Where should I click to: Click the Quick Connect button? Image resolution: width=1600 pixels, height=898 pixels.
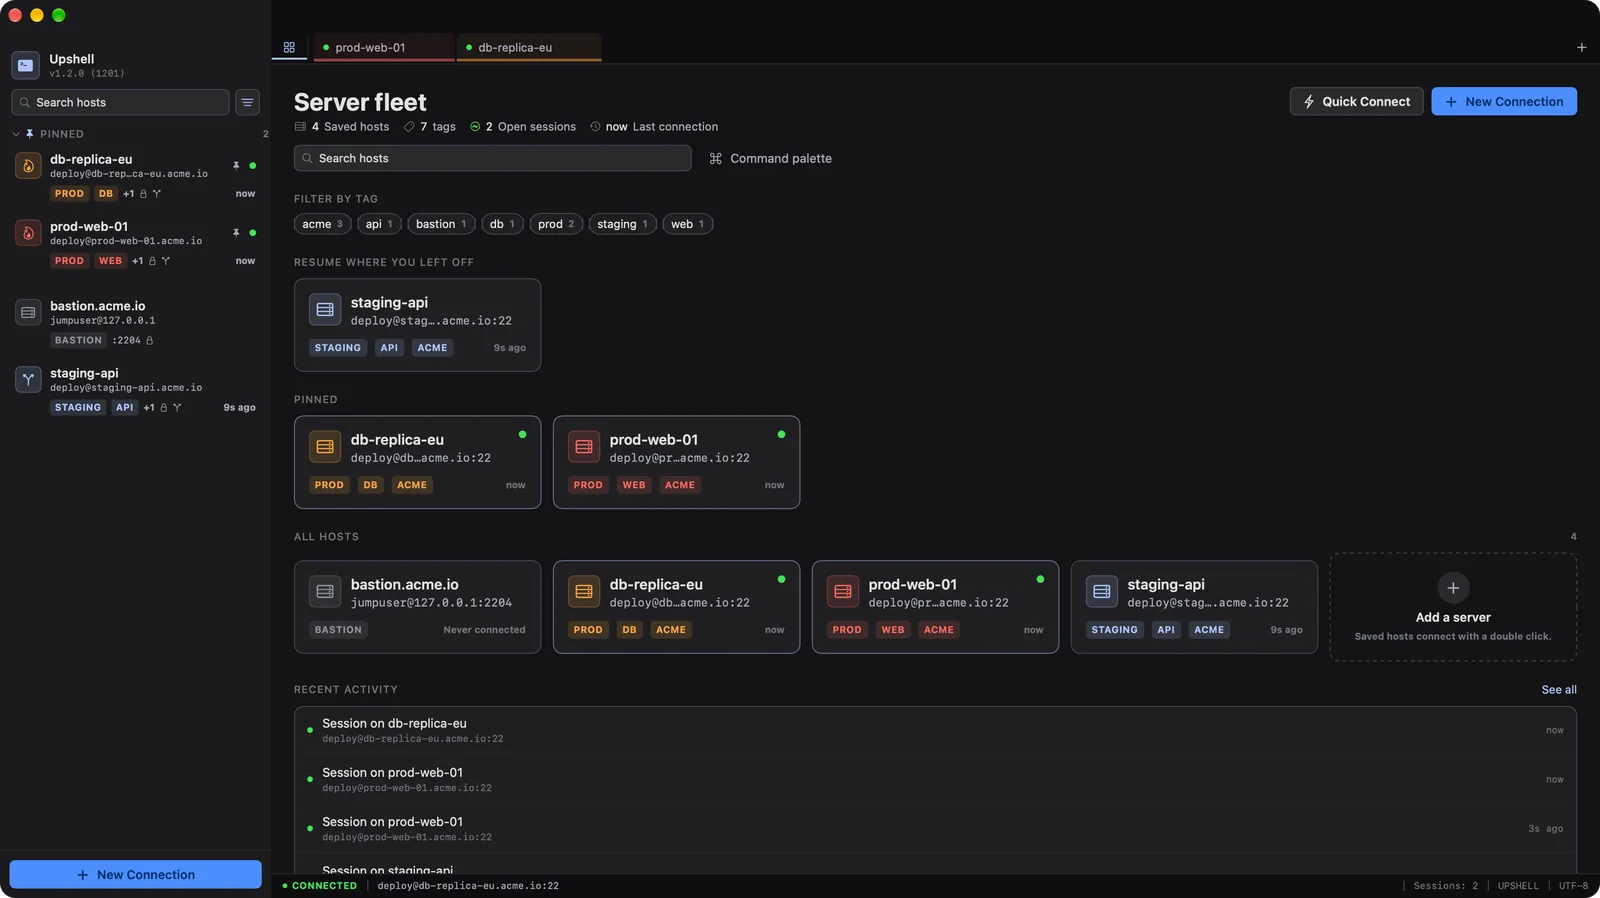pos(1356,101)
